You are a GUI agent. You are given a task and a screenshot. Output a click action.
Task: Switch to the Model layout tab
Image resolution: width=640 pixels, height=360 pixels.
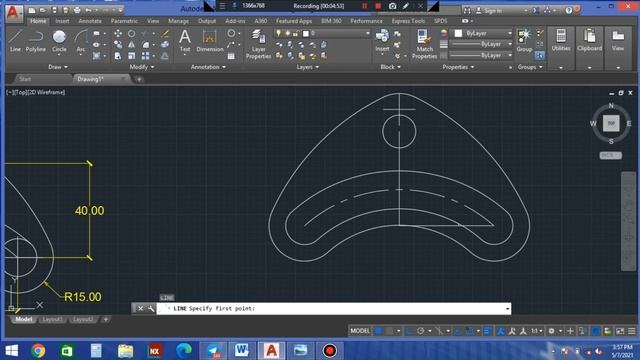pos(24,319)
